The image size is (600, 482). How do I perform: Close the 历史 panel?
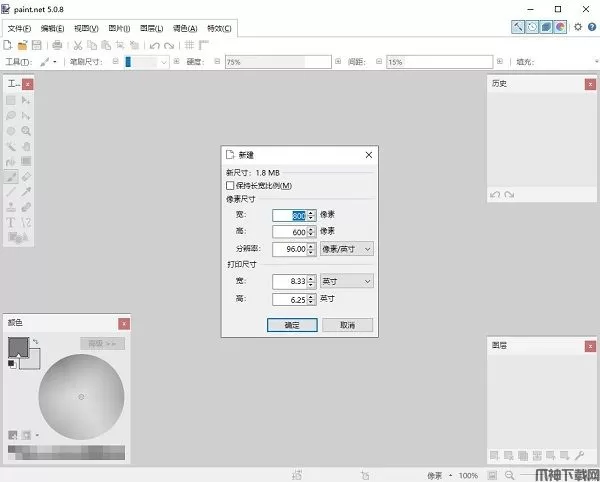click(x=590, y=84)
